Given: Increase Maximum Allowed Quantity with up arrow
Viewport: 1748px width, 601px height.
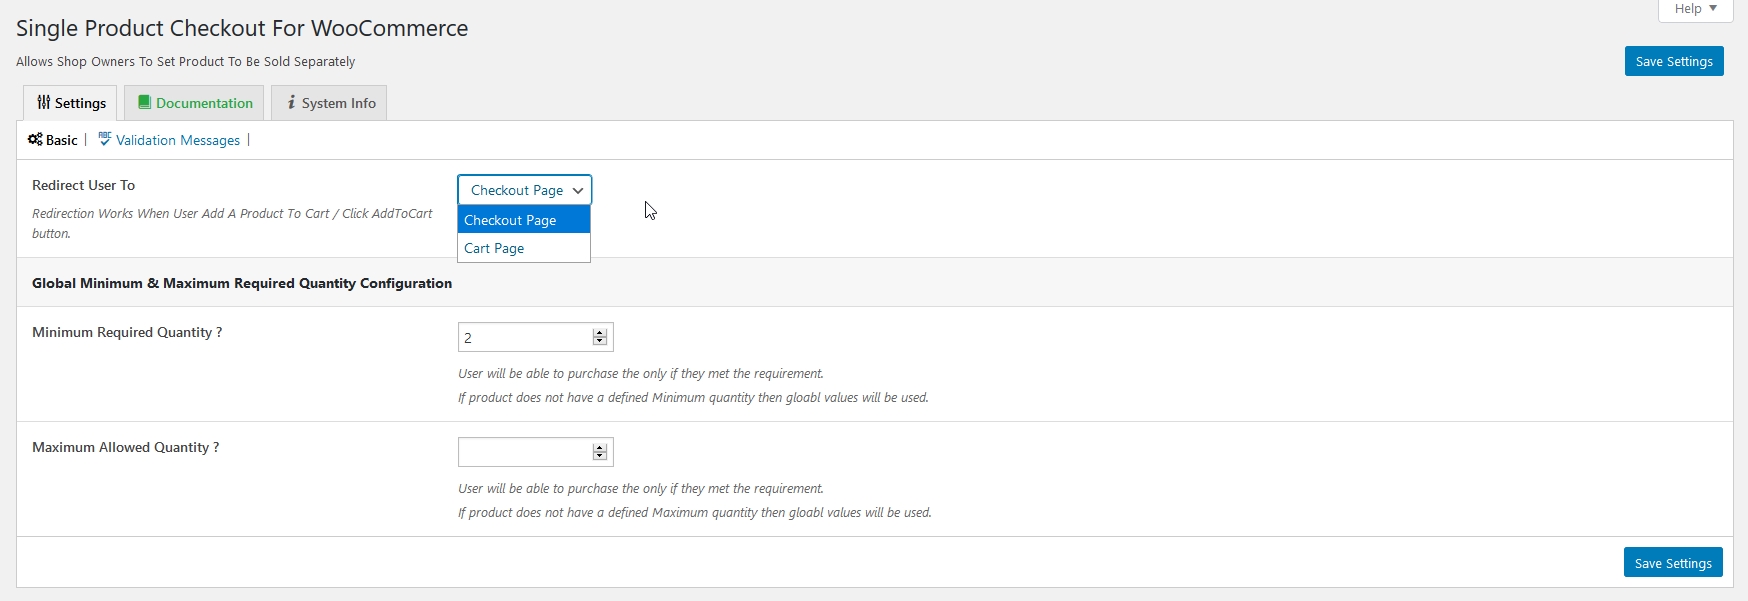Looking at the screenshot, I should point(600,448).
